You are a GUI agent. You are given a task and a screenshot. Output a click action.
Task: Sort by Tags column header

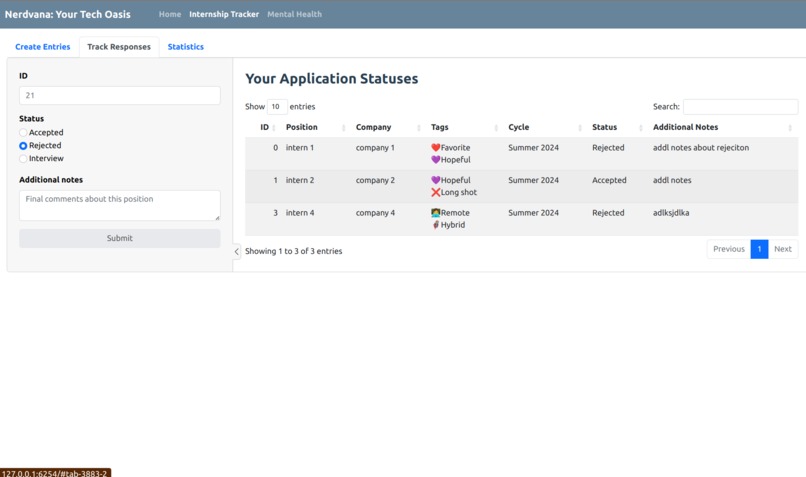pos(439,127)
